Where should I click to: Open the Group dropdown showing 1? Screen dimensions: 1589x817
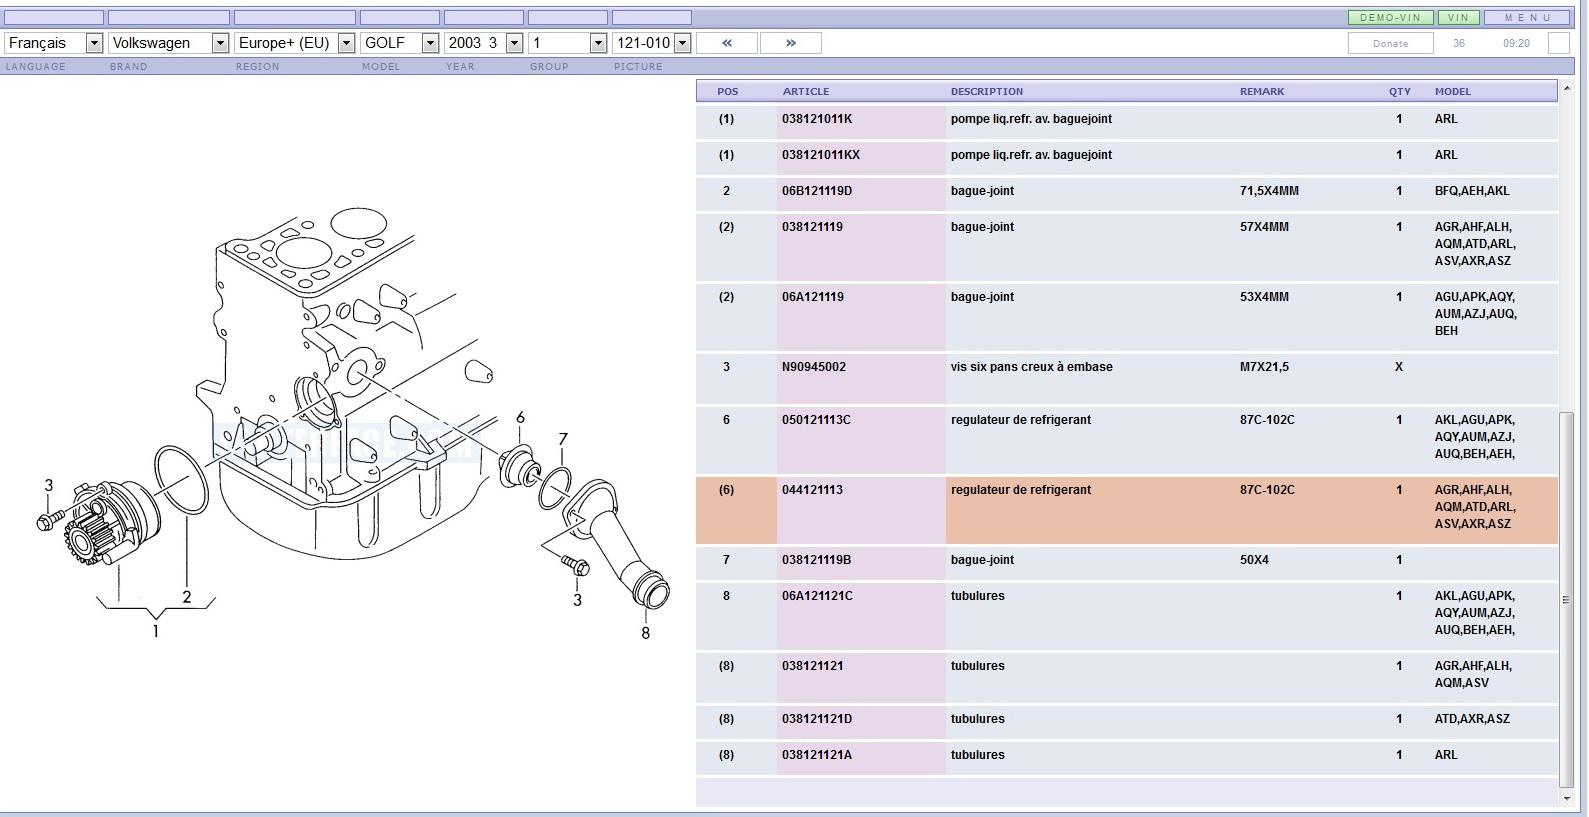pos(567,43)
